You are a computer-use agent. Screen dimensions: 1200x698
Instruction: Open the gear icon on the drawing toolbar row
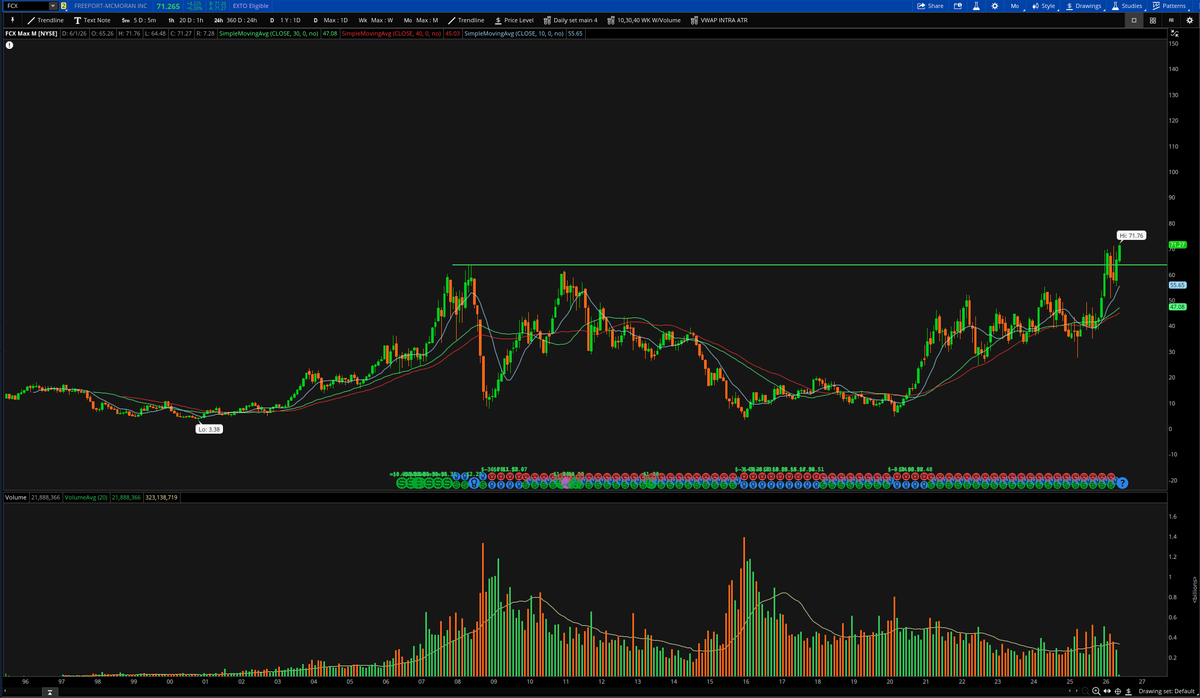coord(1189,20)
